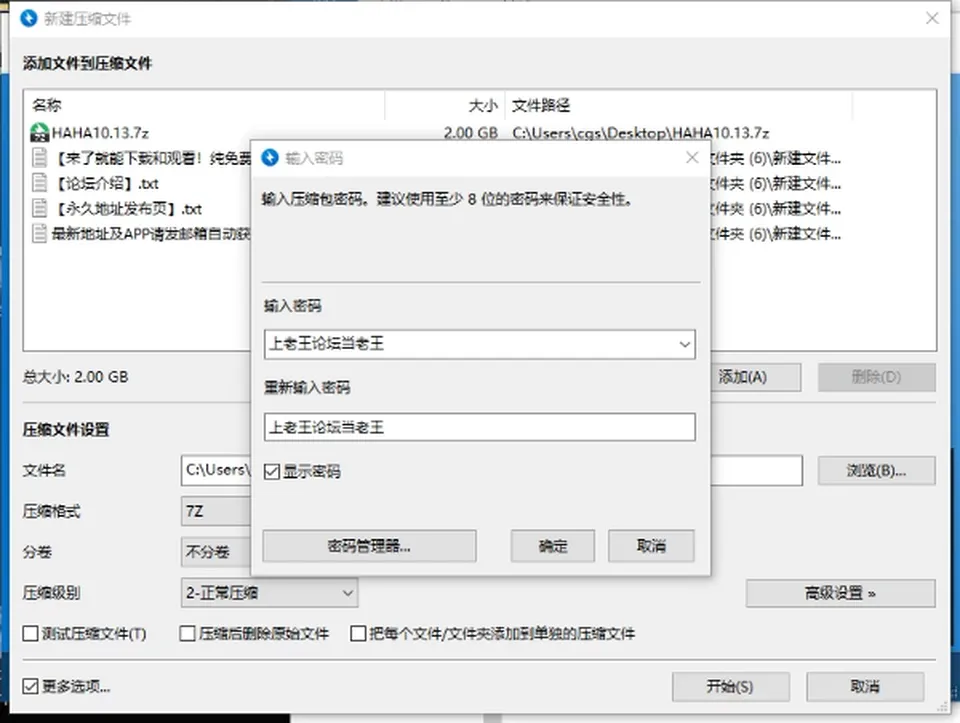This screenshot has height=723, width=960.
Task: Click the 总大小: 2.00 GB total label
Action: tap(76, 376)
